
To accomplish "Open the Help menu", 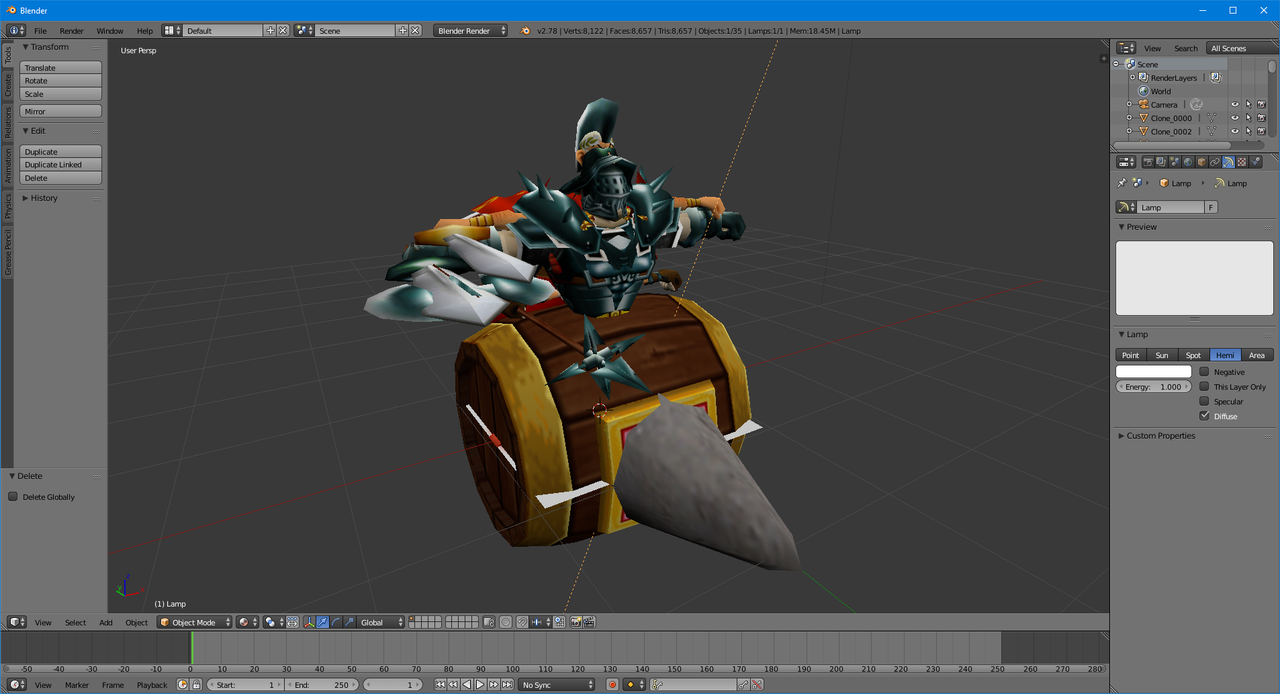I will pos(145,31).
